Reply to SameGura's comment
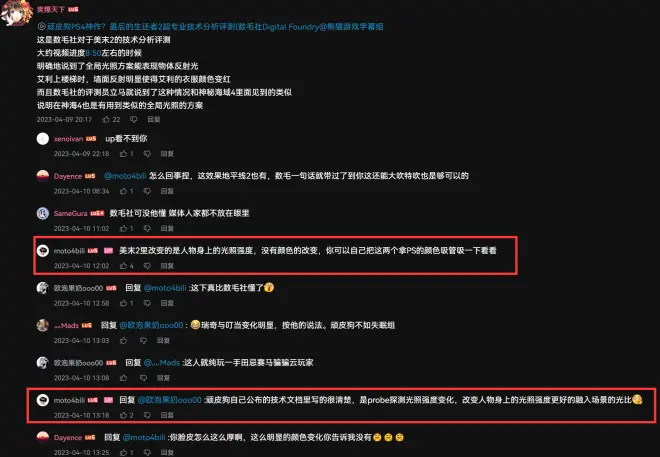660x457 pixels. tap(167, 228)
